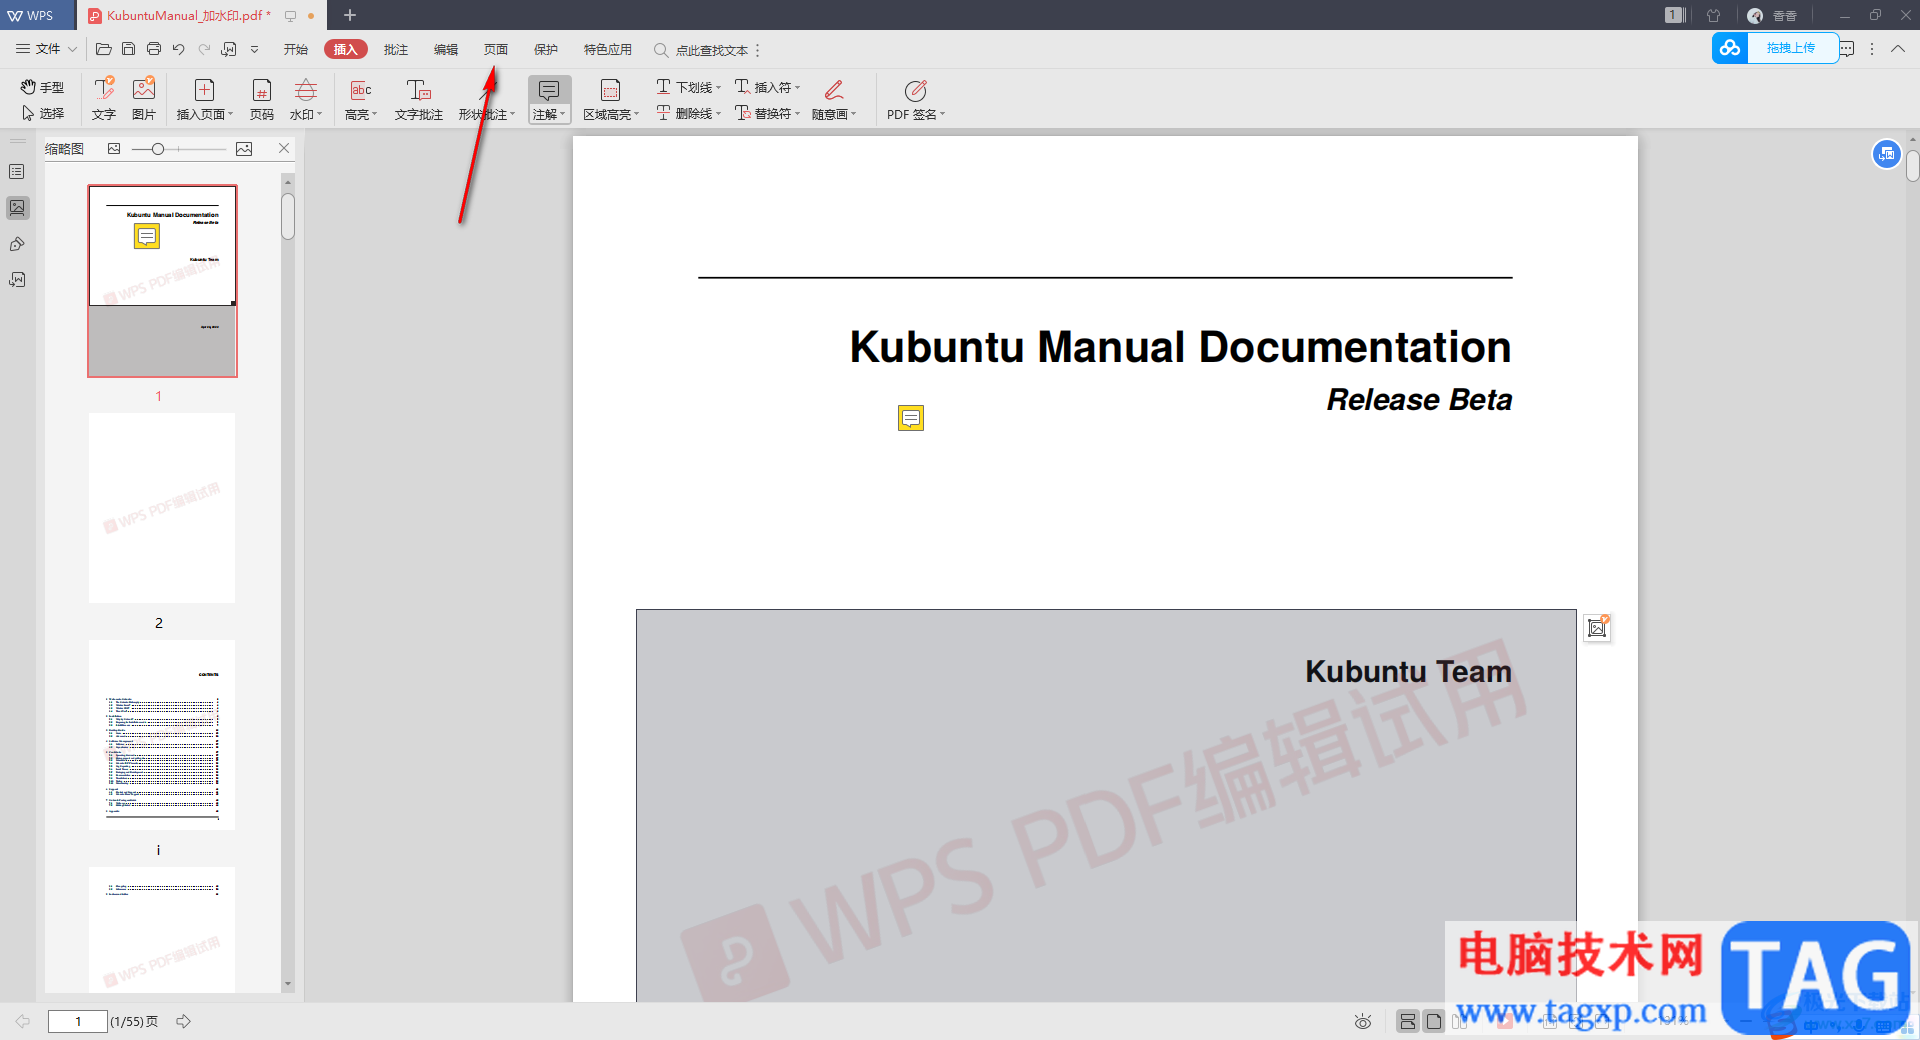Click the image edit icon beside gray picture
Screen dimensions: 1920x1040
[x=1598, y=628]
